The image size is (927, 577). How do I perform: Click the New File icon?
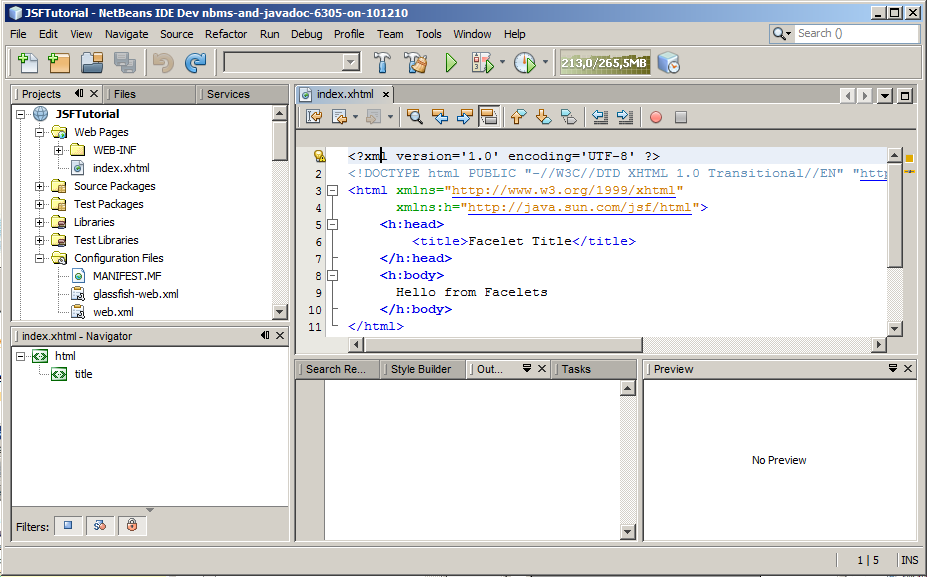pyautogui.click(x=28, y=62)
